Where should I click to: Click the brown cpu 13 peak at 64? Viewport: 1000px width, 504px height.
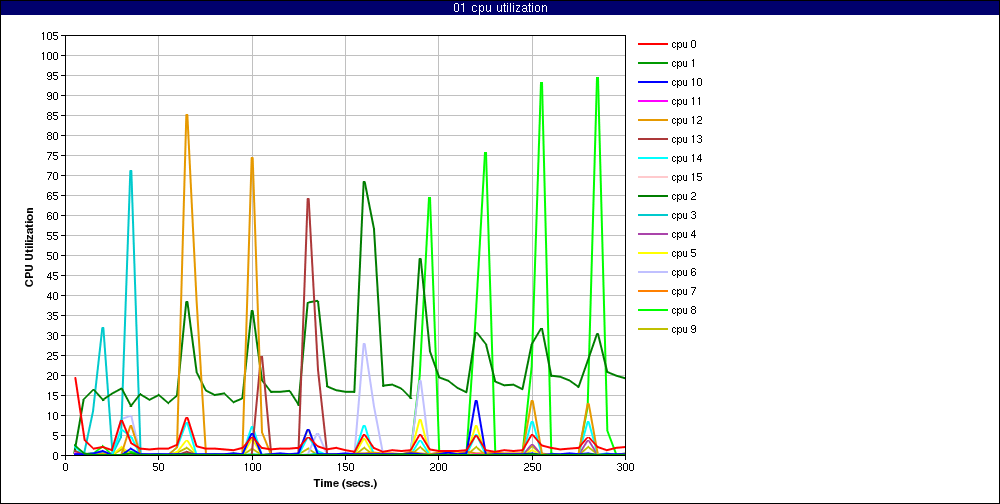pyautogui.click(x=308, y=199)
